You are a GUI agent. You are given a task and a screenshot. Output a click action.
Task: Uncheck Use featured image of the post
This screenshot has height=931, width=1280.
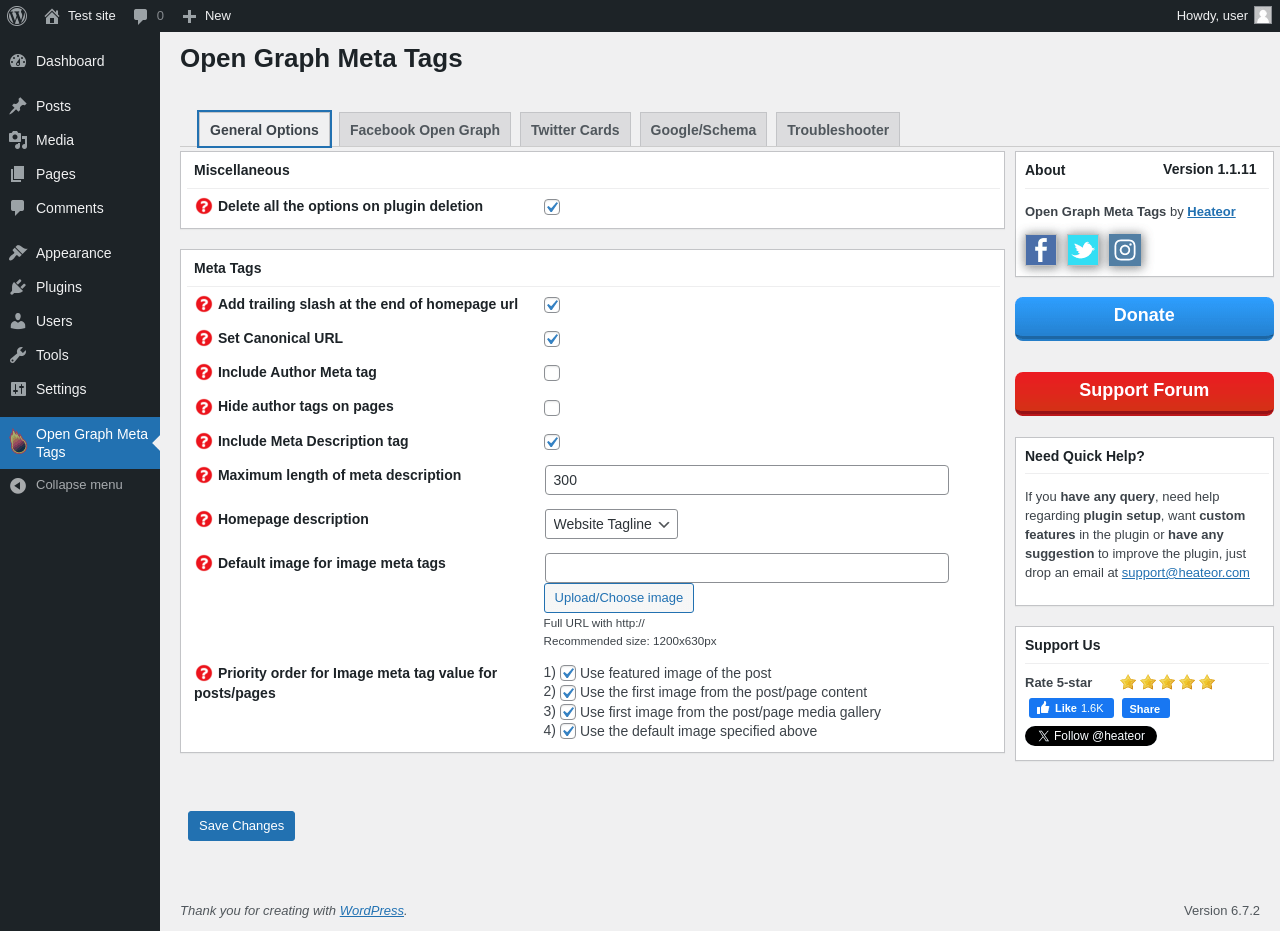(x=568, y=673)
